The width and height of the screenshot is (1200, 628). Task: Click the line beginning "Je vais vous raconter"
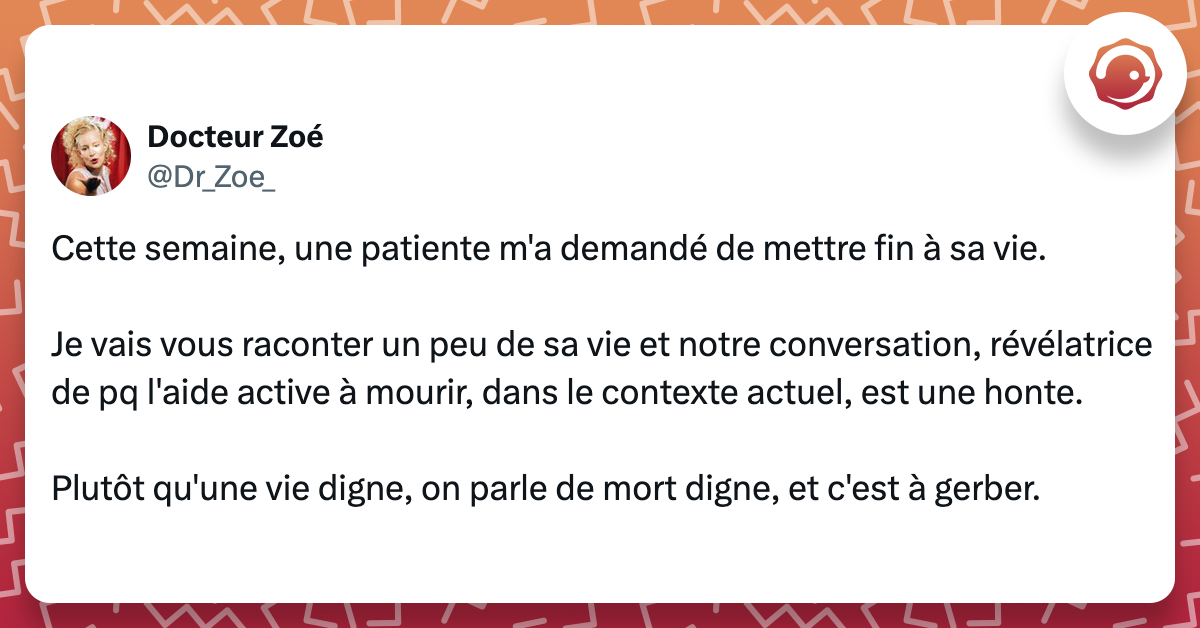click(600, 347)
